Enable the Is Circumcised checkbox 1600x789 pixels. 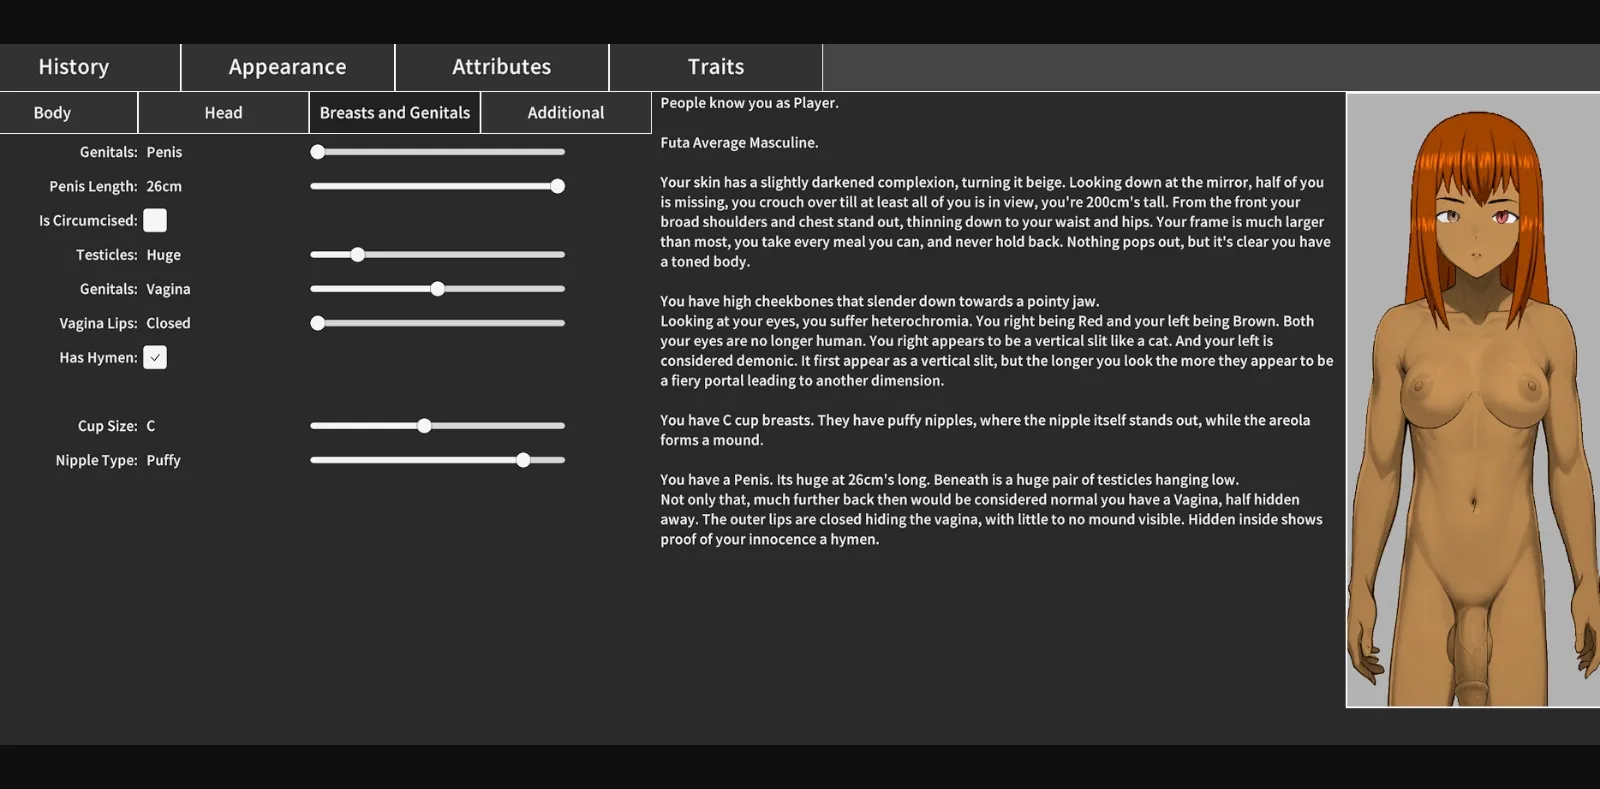(x=155, y=221)
